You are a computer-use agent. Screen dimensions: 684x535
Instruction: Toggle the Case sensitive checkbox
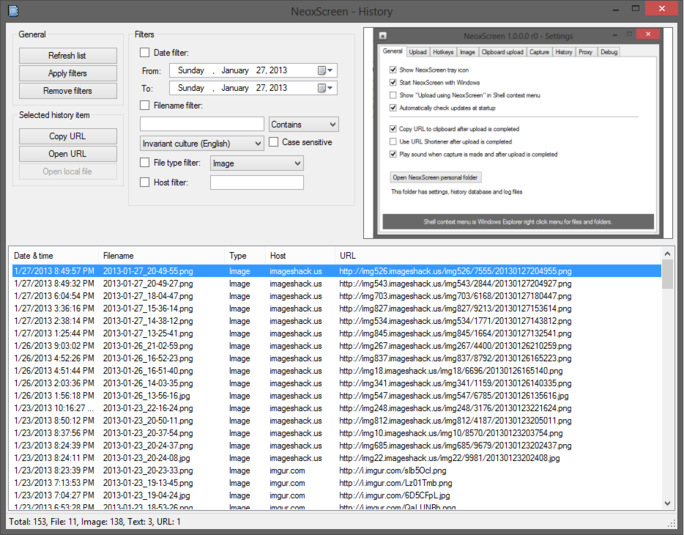point(274,142)
